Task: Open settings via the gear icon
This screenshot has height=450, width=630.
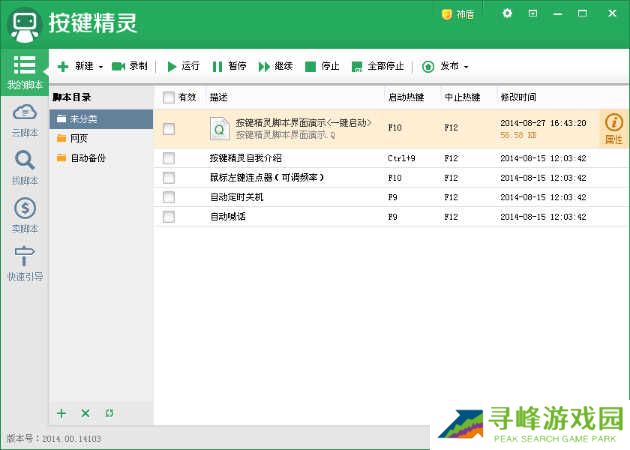Action: pyautogui.click(x=507, y=14)
